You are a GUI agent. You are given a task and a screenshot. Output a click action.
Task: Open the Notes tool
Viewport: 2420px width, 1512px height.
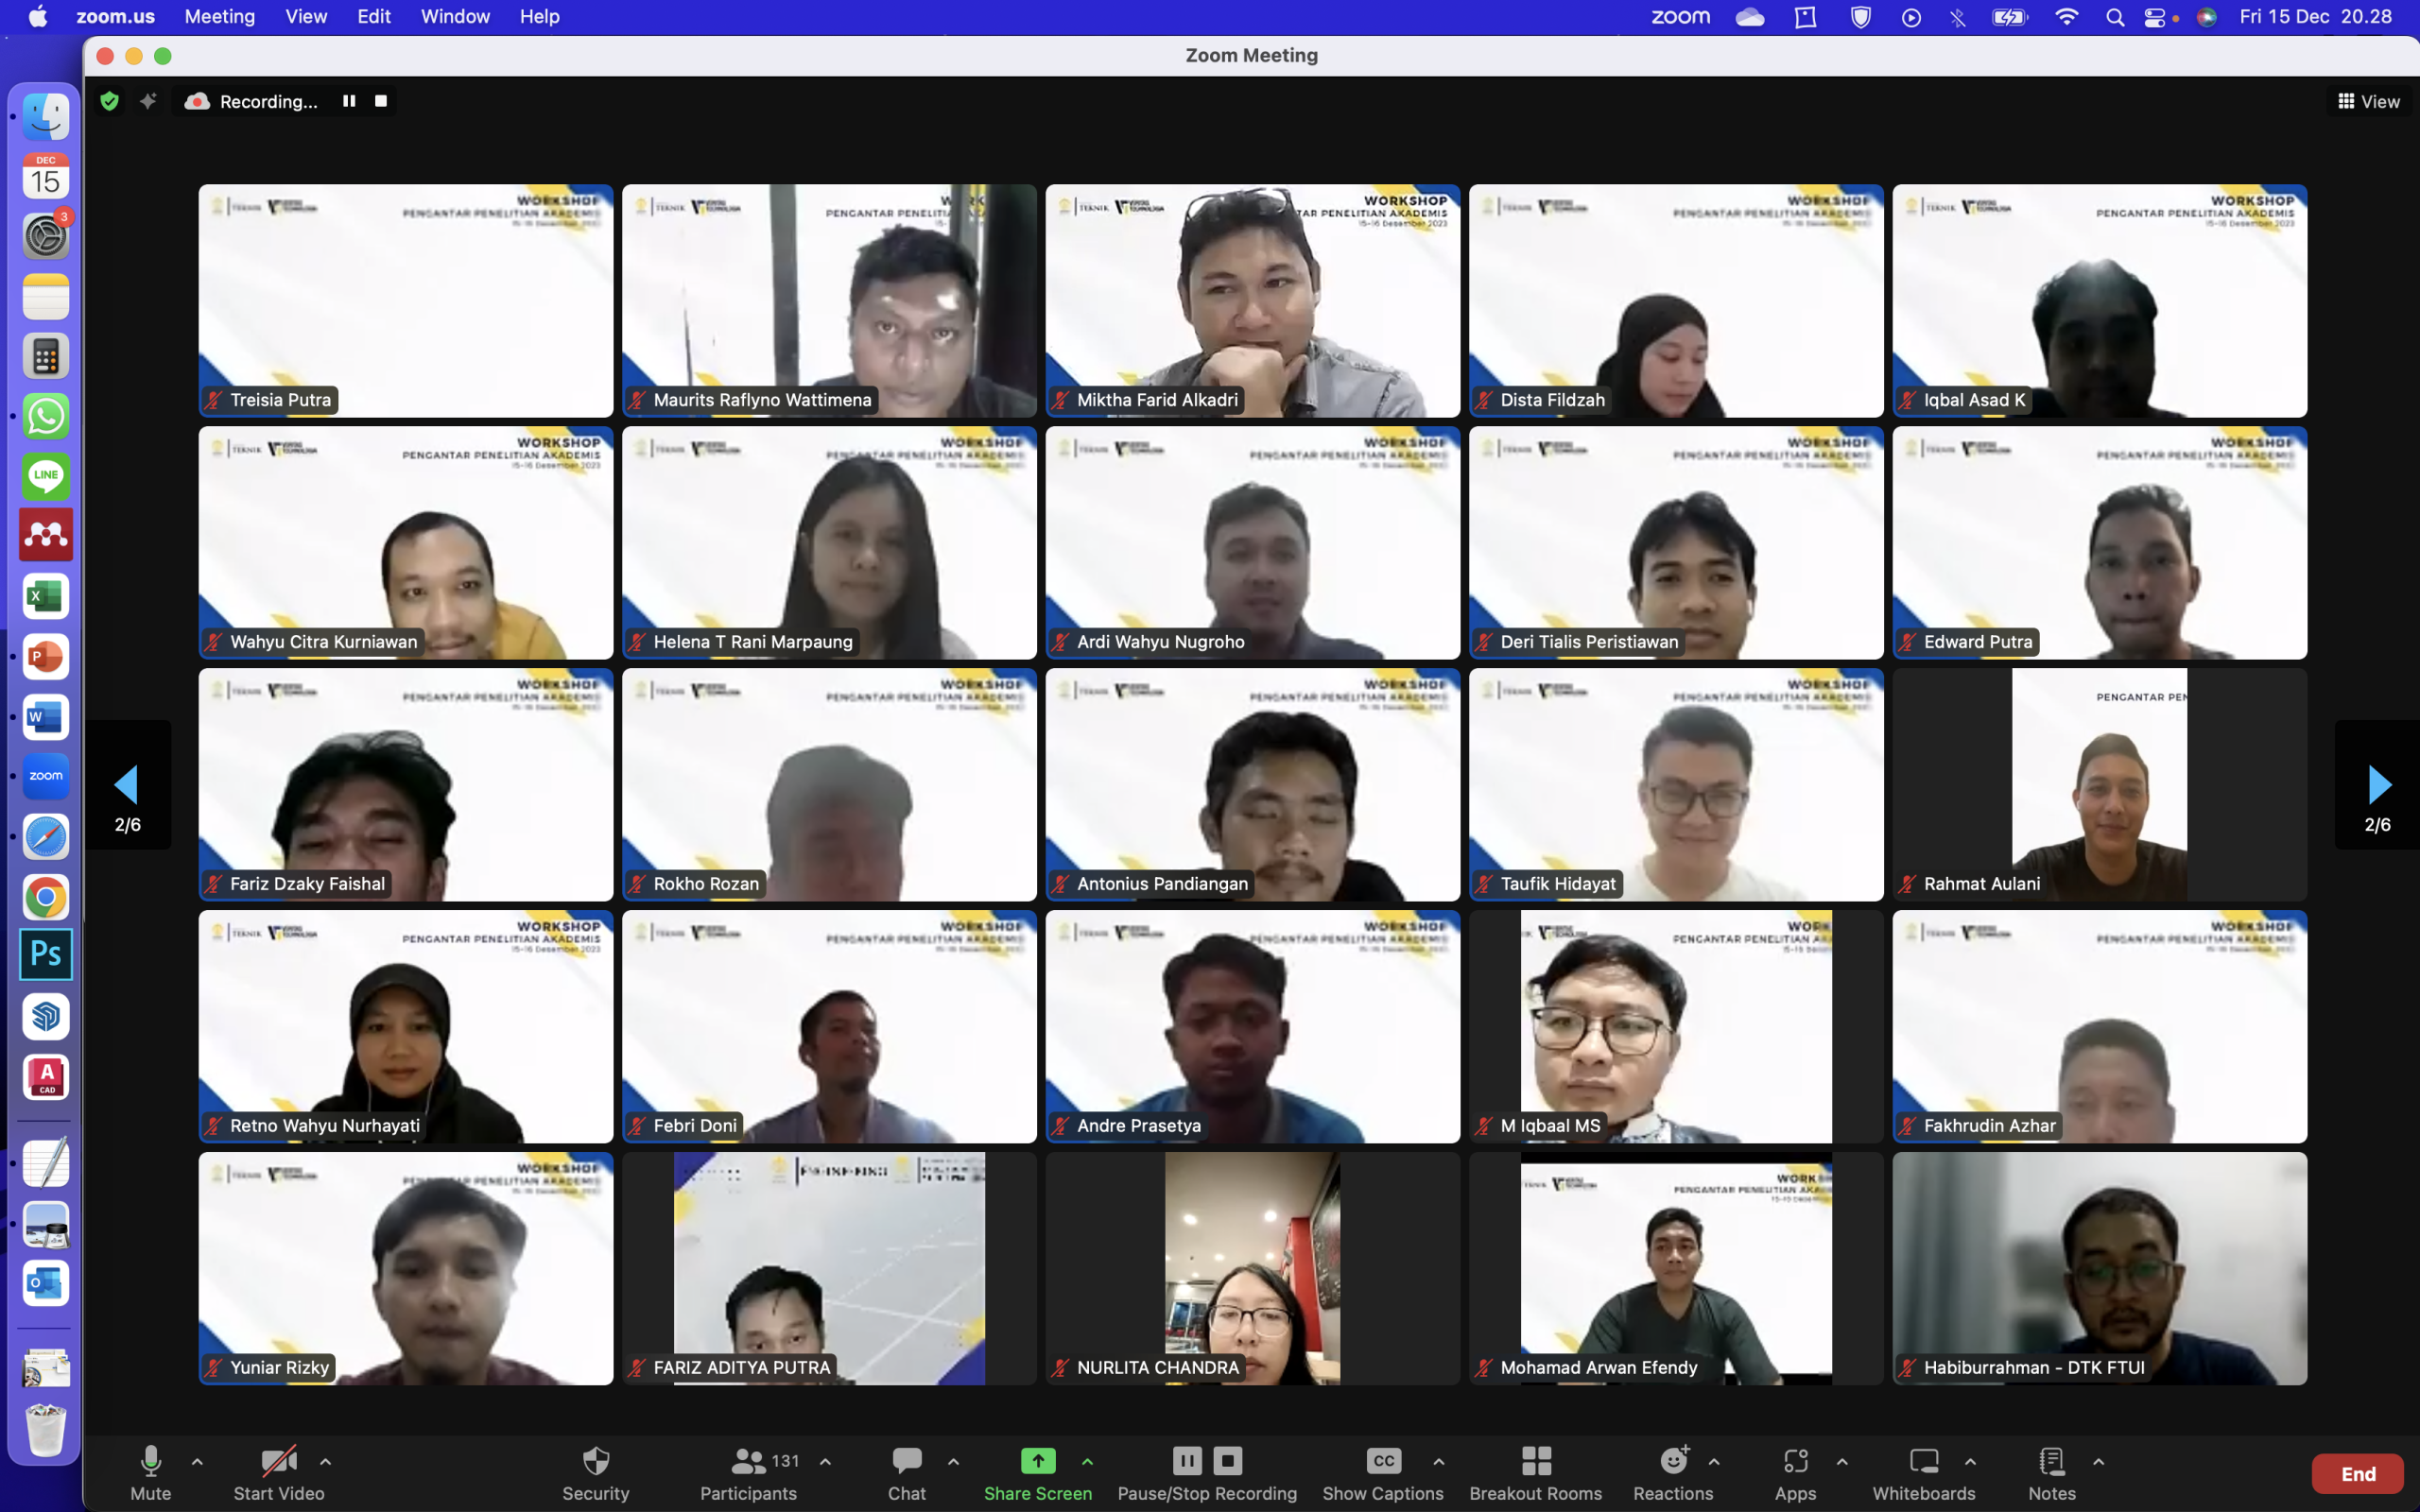(x=2051, y=1472)
